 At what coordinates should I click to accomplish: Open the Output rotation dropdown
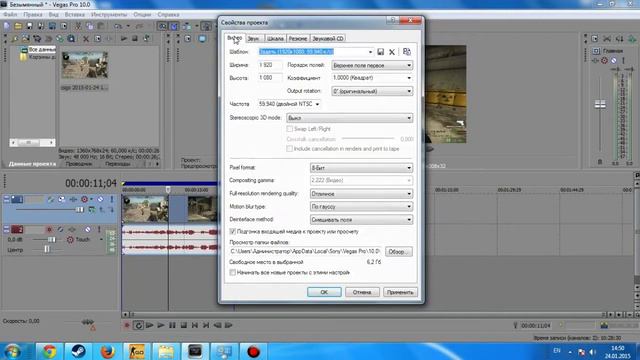[x=372, y=91]
